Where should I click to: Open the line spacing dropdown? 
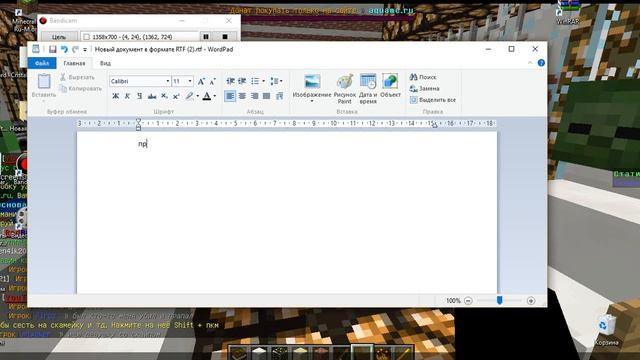coord(276,81)
